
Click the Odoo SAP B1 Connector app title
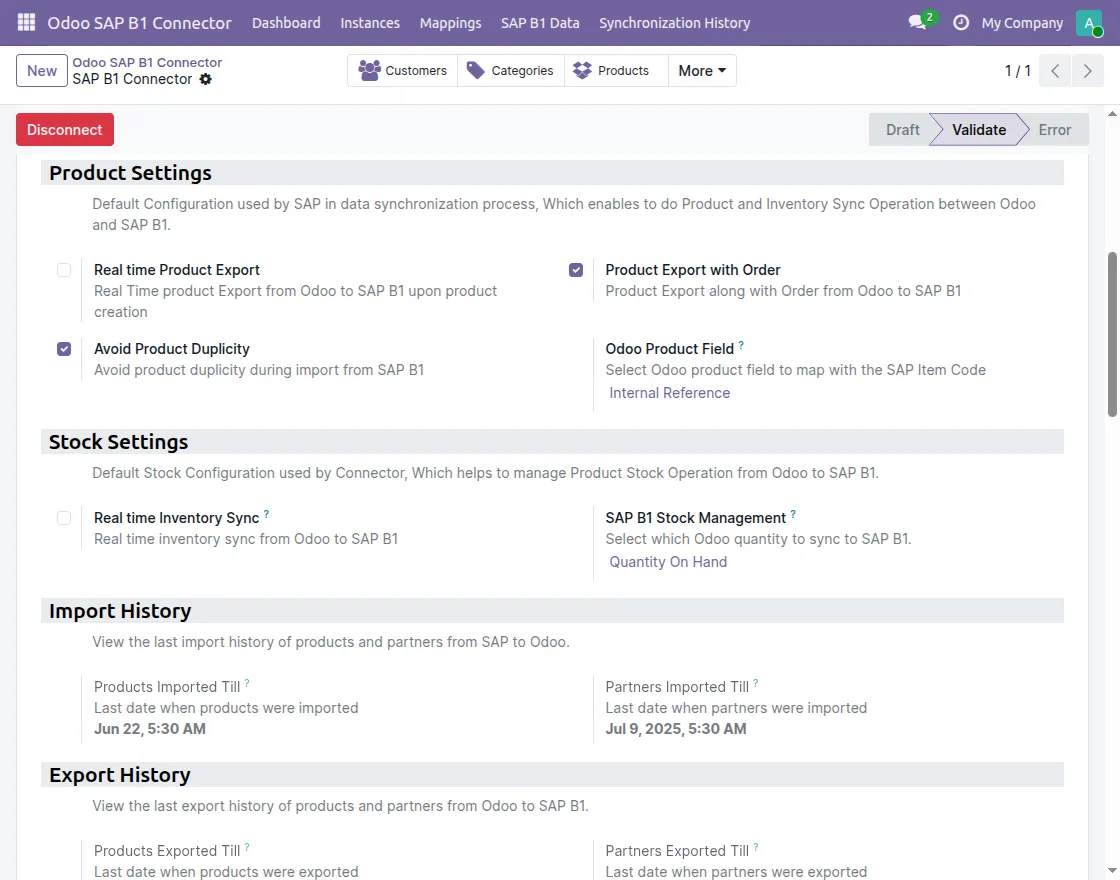click(139, 23)
